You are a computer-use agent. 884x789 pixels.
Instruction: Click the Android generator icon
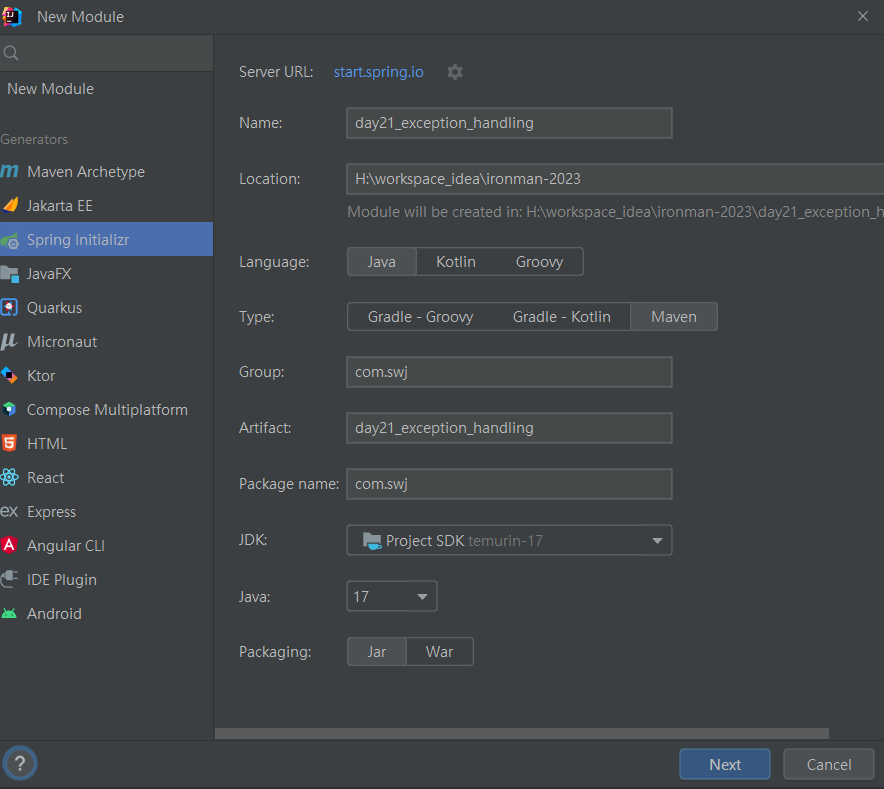[10, 614]
